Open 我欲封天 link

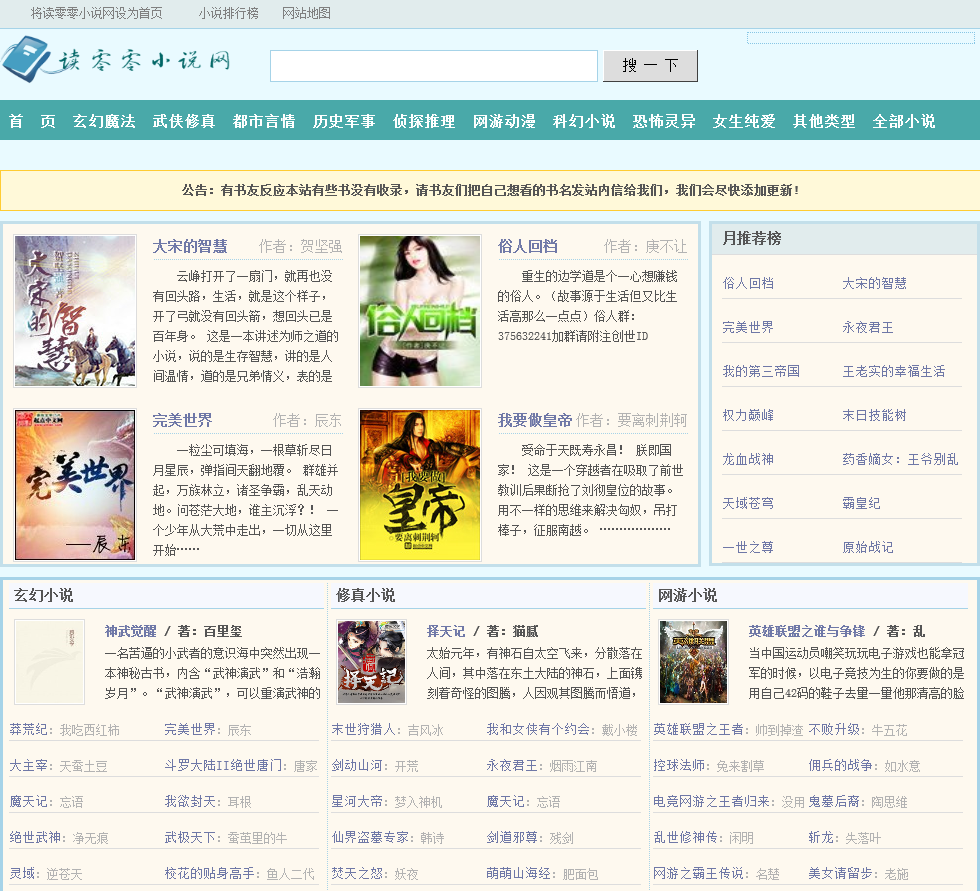click(x=190, y=802)
